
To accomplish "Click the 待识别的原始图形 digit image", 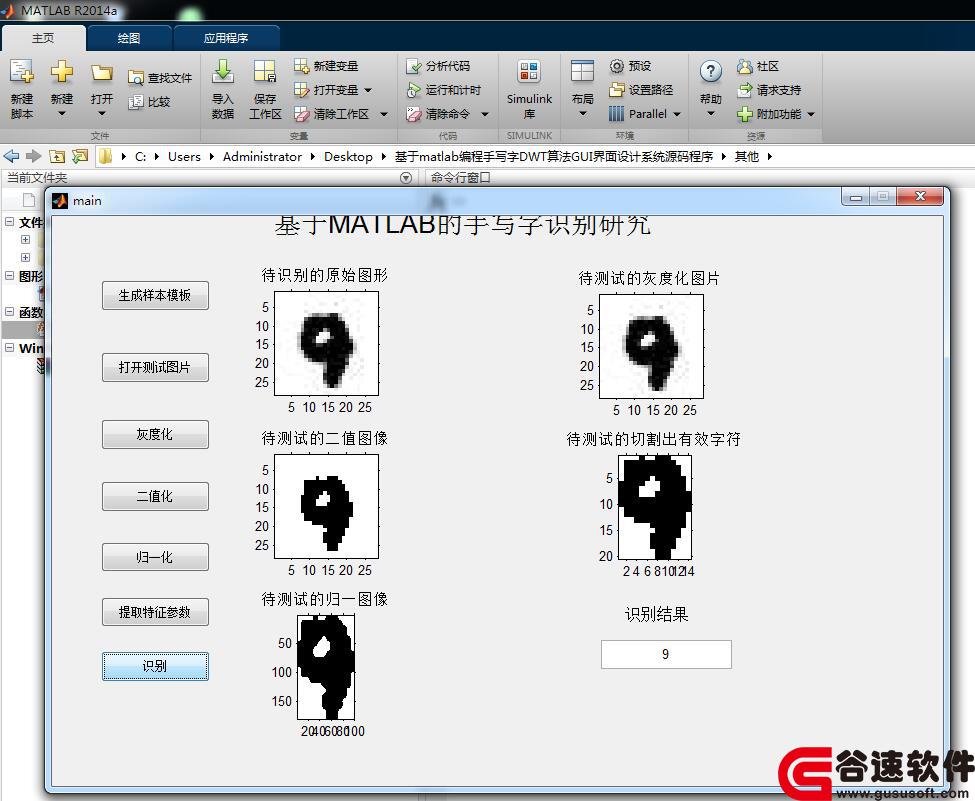I will tap(326, 343).
